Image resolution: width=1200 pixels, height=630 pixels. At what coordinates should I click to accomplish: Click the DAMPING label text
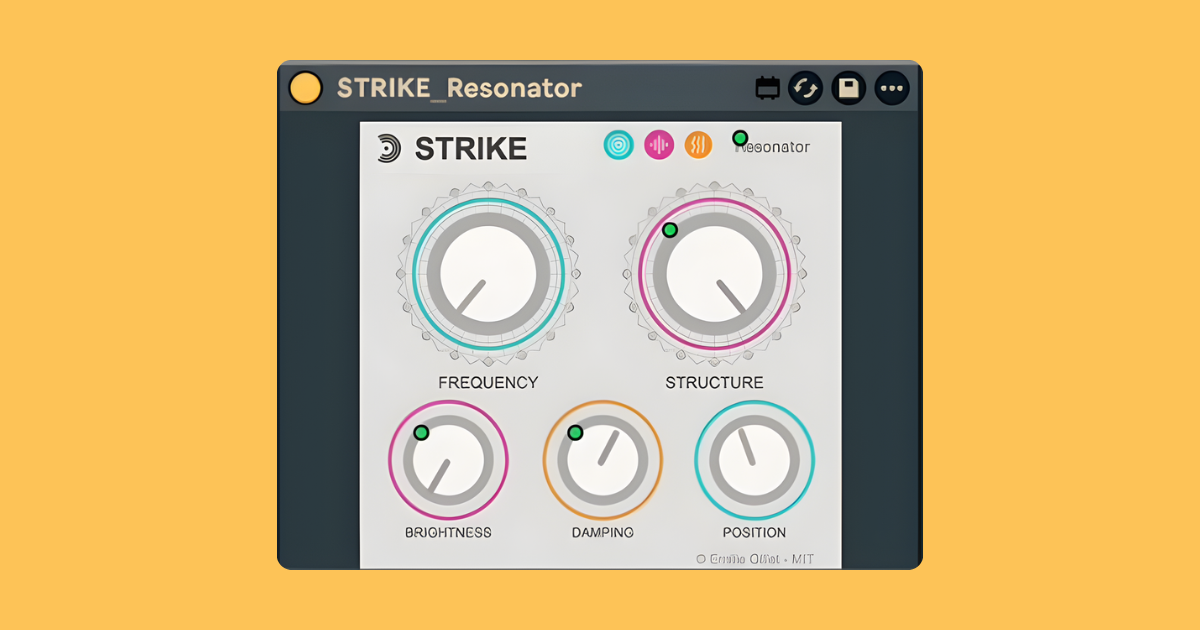(x=602, y=532)
